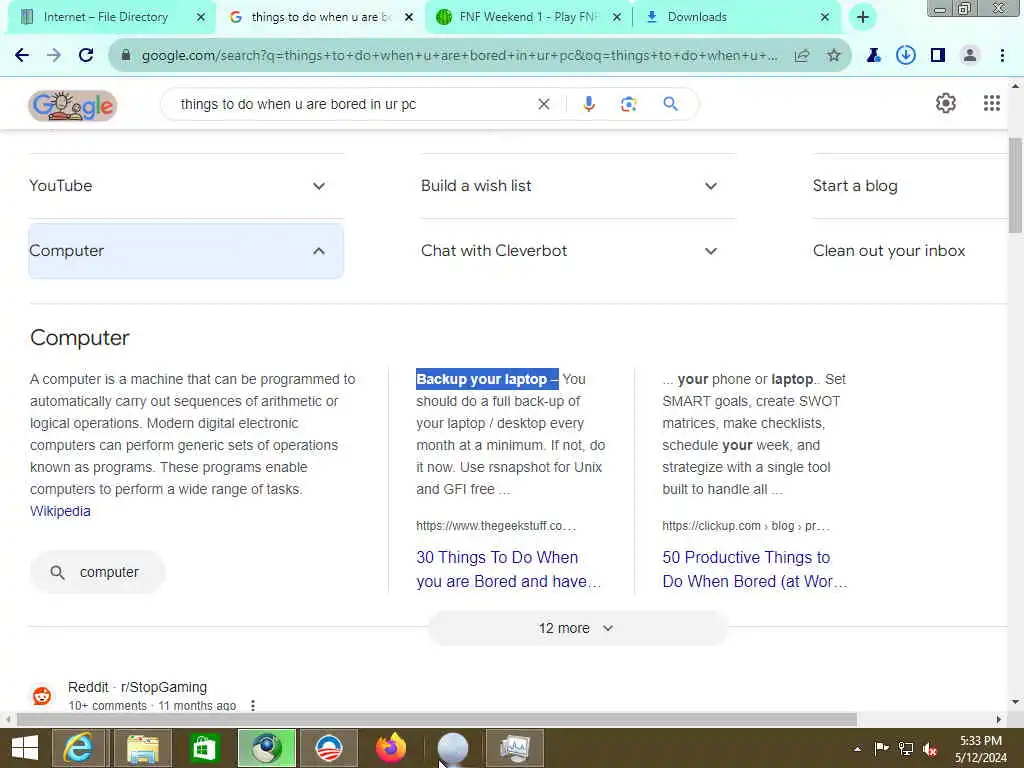Open Reddit result three-dot options
Image resolution: width=1024 pixels, height=768 pixels.
(x=253, y=705)
